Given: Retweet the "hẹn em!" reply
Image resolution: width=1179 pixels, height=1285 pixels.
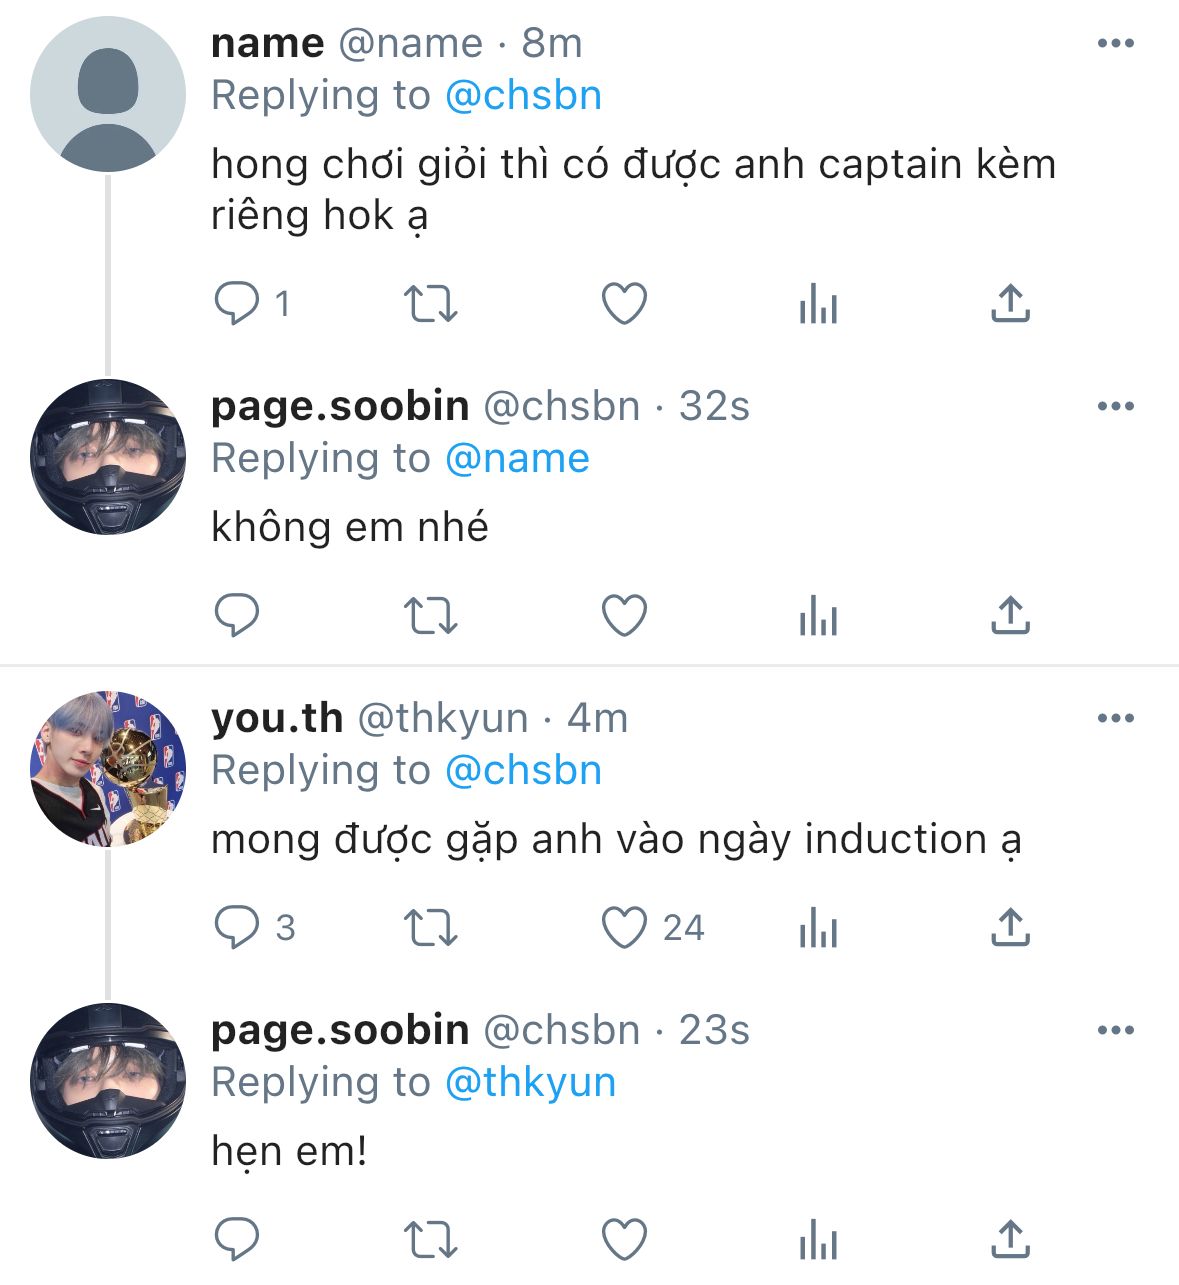Looking at the screenshot, I should 430,1239.
